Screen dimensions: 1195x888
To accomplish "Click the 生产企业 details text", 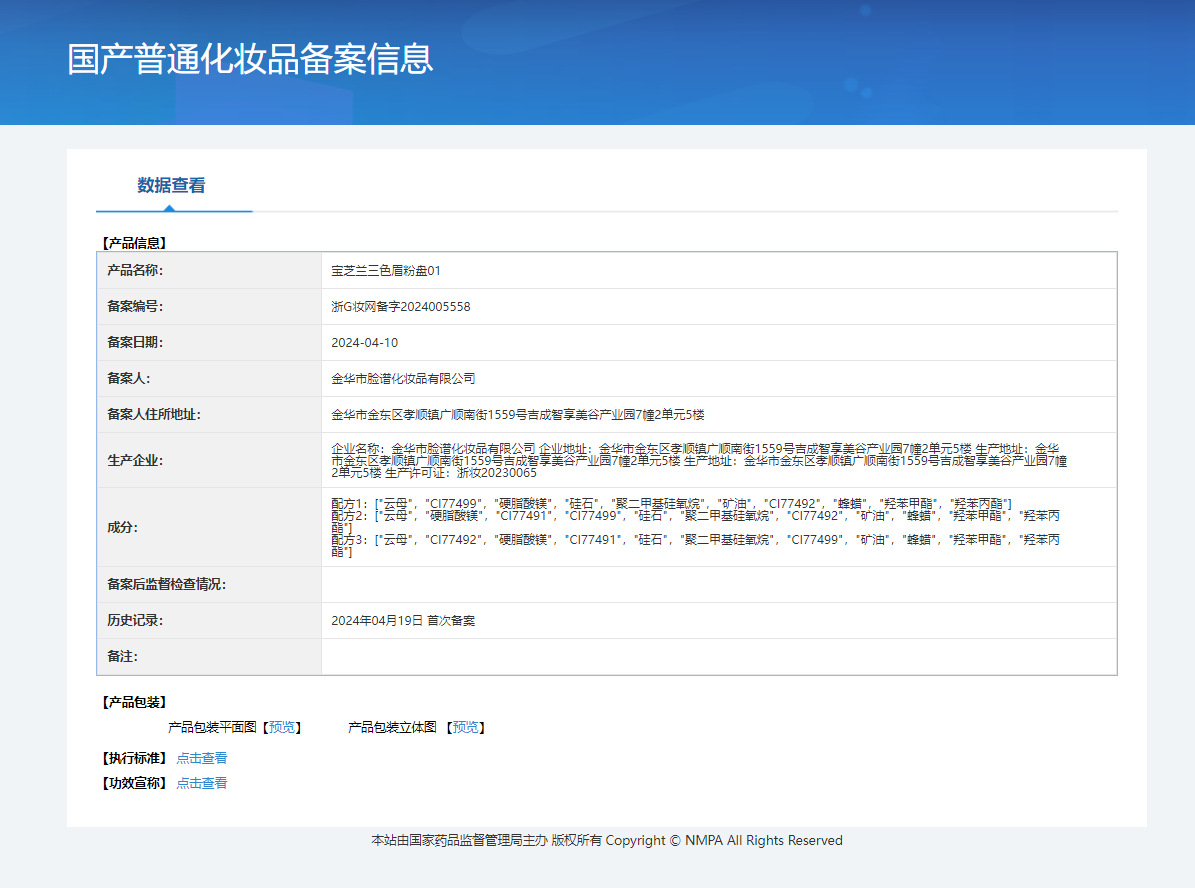I will (x=699, y=460).
